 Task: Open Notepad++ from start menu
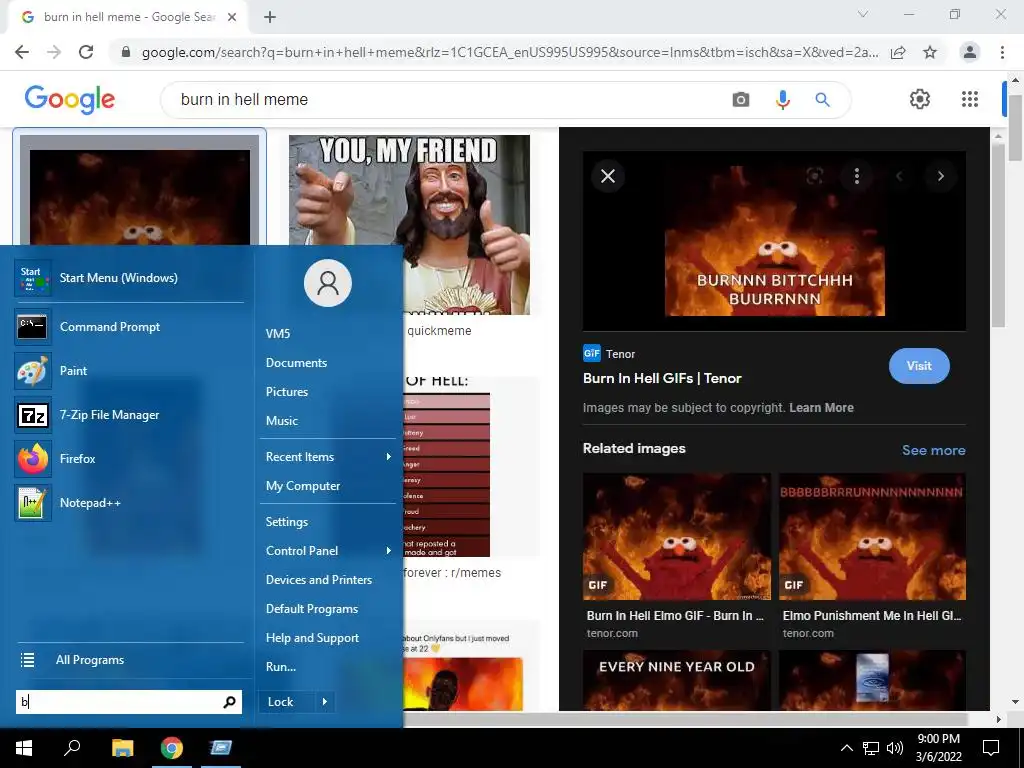[x=129, y=503]
